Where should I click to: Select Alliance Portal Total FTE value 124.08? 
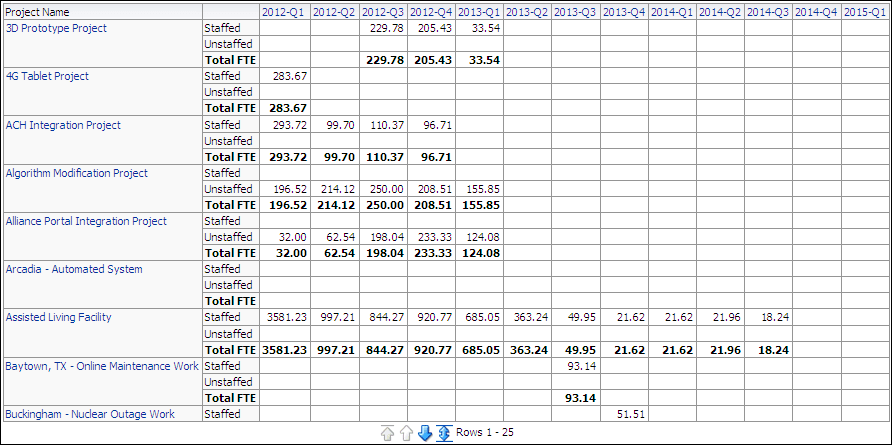click(480, 252)
